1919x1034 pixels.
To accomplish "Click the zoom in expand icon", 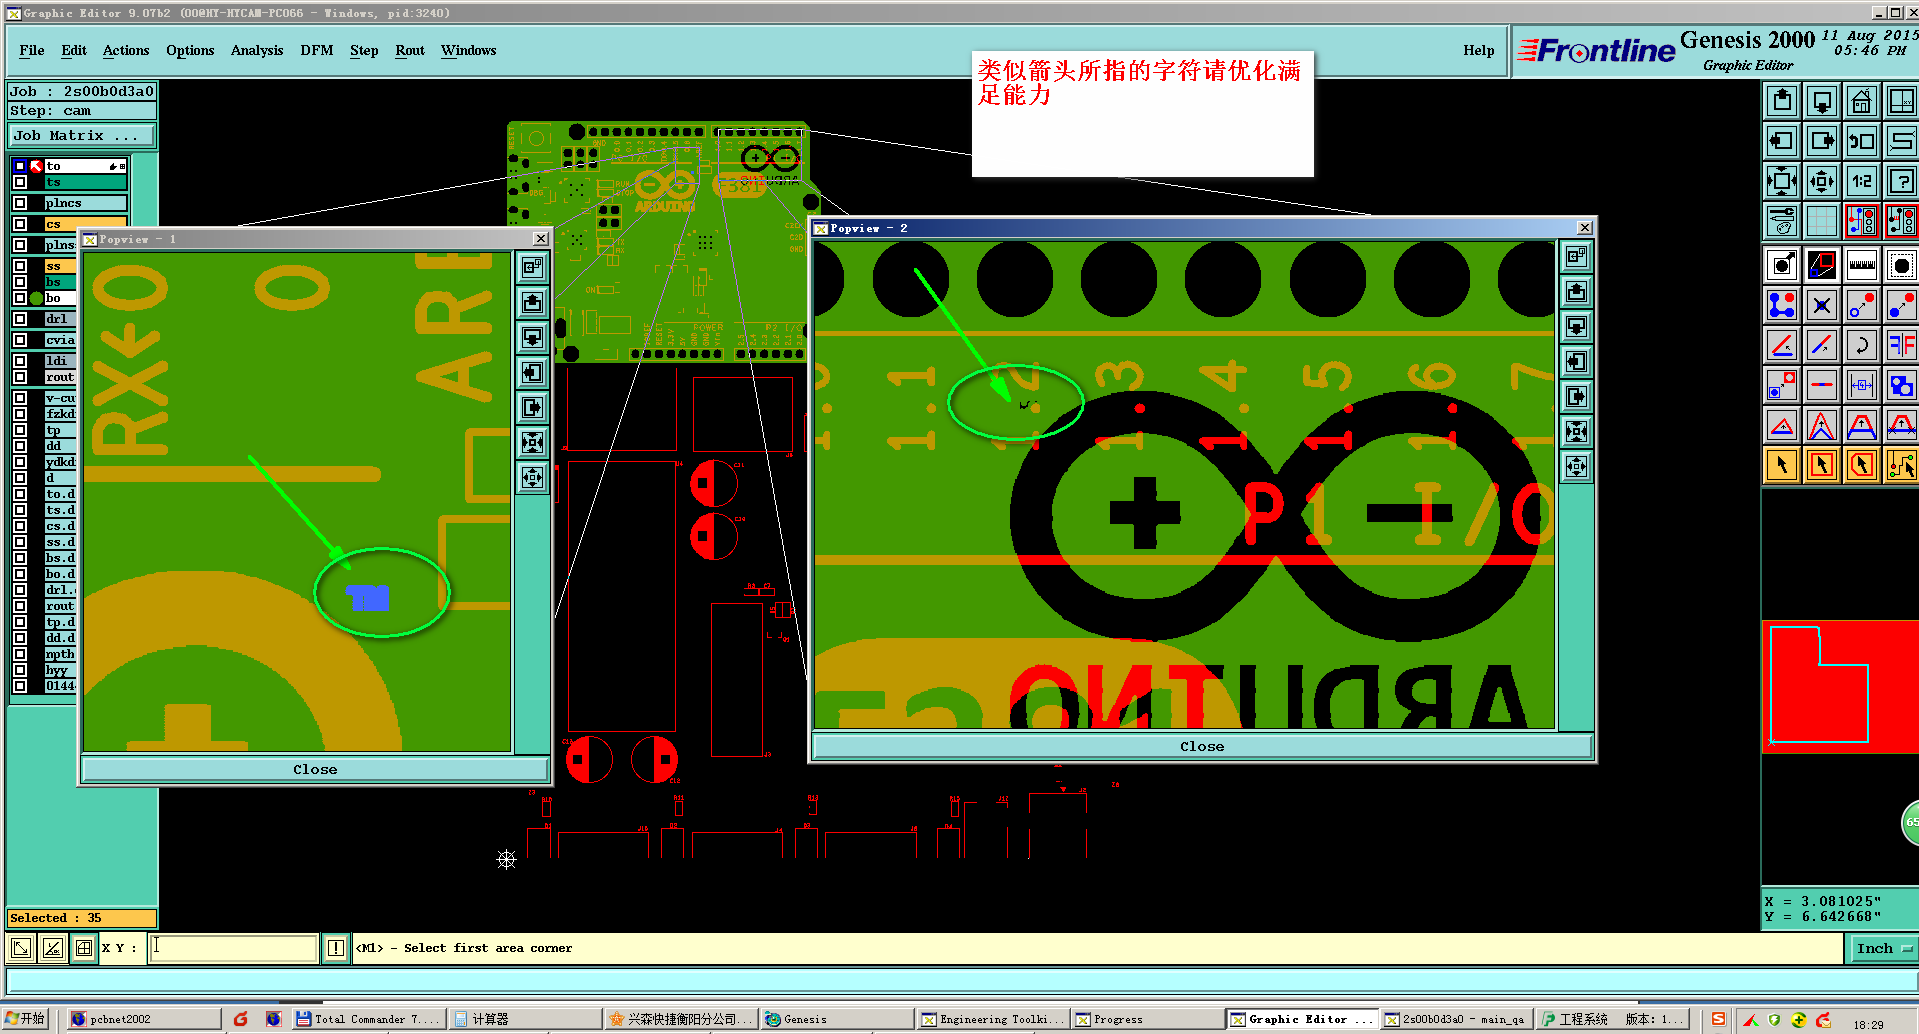I will click(1781, 181).
